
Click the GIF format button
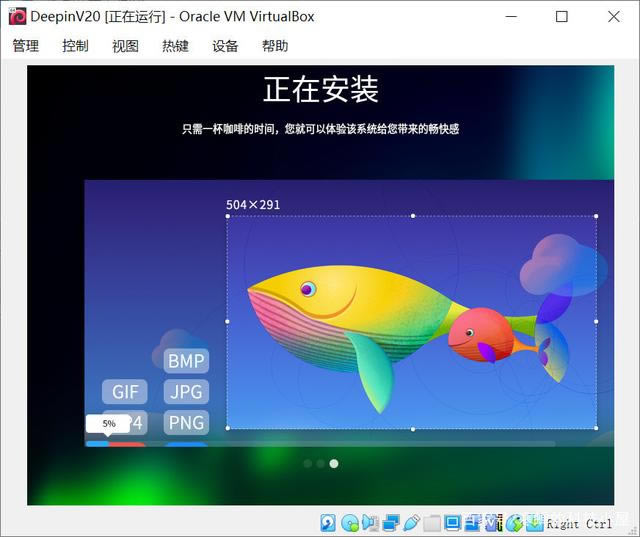[x=125, y=392]
